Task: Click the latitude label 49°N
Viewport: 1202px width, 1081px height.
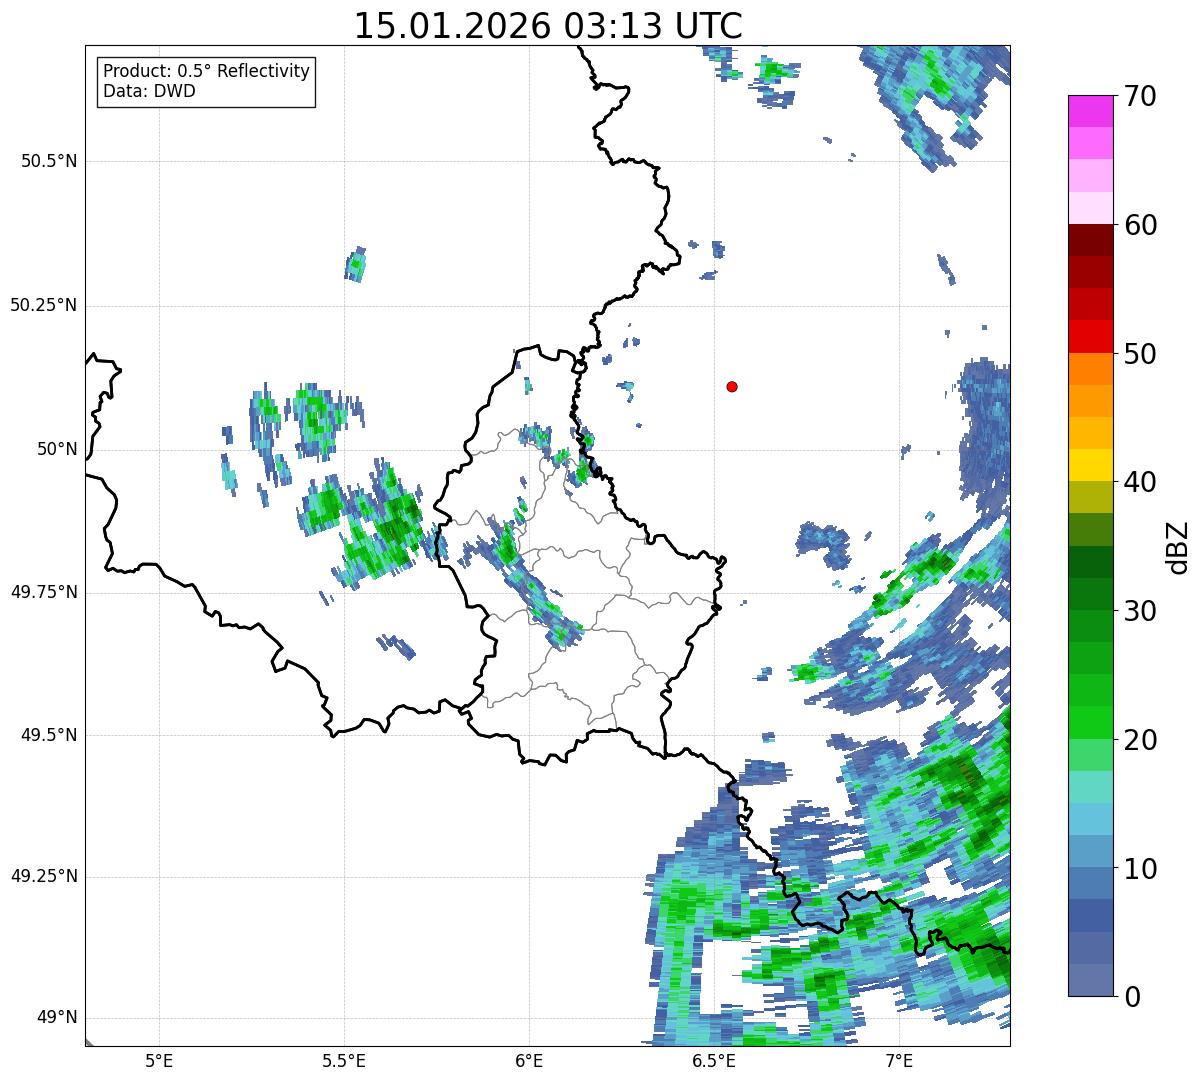Action: click(57, 1018)
